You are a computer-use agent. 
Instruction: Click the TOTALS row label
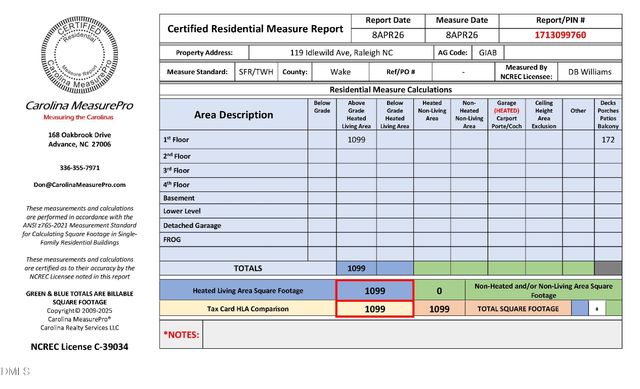[x=248, y=268]
